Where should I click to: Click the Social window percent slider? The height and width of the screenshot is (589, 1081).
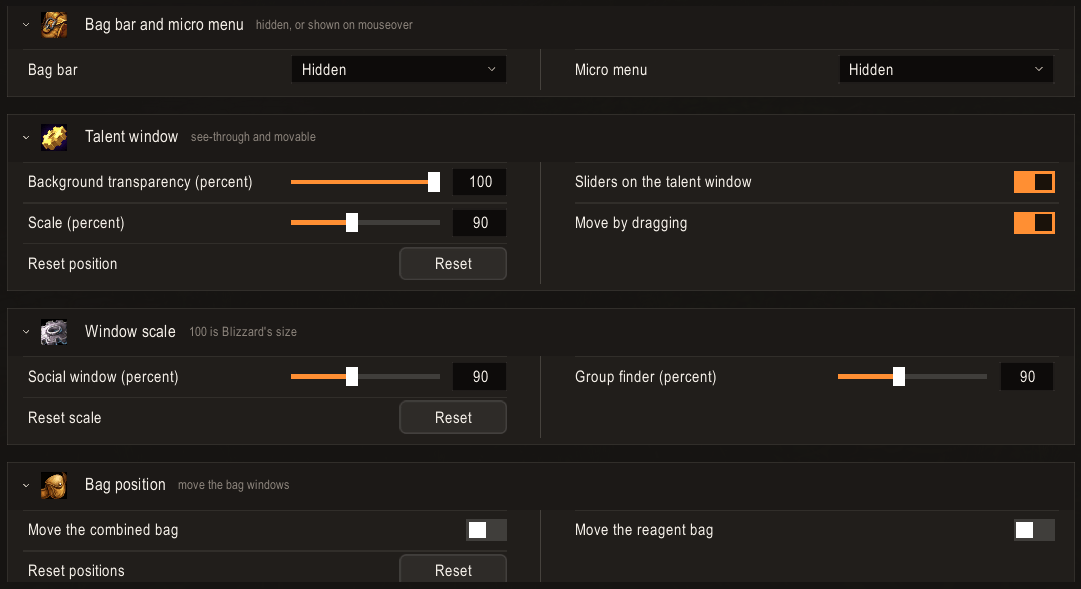click(365, 377)
